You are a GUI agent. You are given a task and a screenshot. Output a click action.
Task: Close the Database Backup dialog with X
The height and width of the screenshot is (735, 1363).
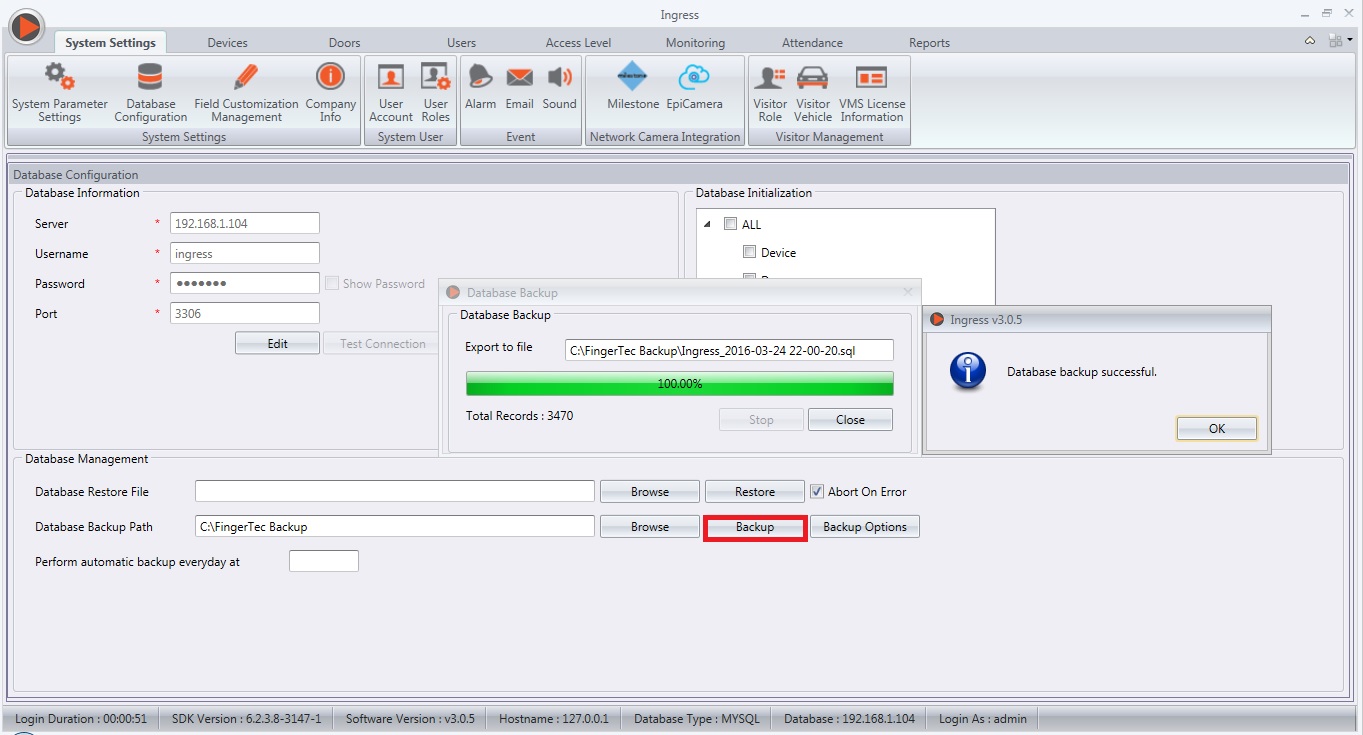(x=907, y=292)
